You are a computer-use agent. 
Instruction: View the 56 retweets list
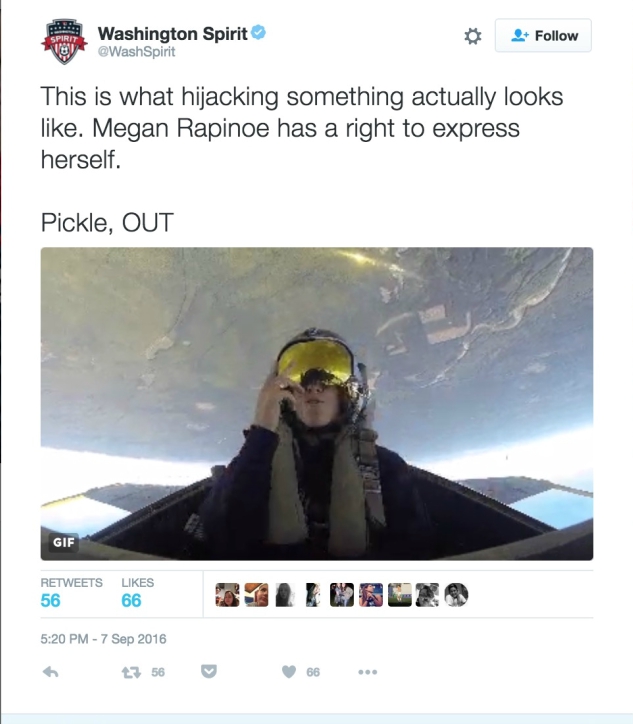click(71, 594)
